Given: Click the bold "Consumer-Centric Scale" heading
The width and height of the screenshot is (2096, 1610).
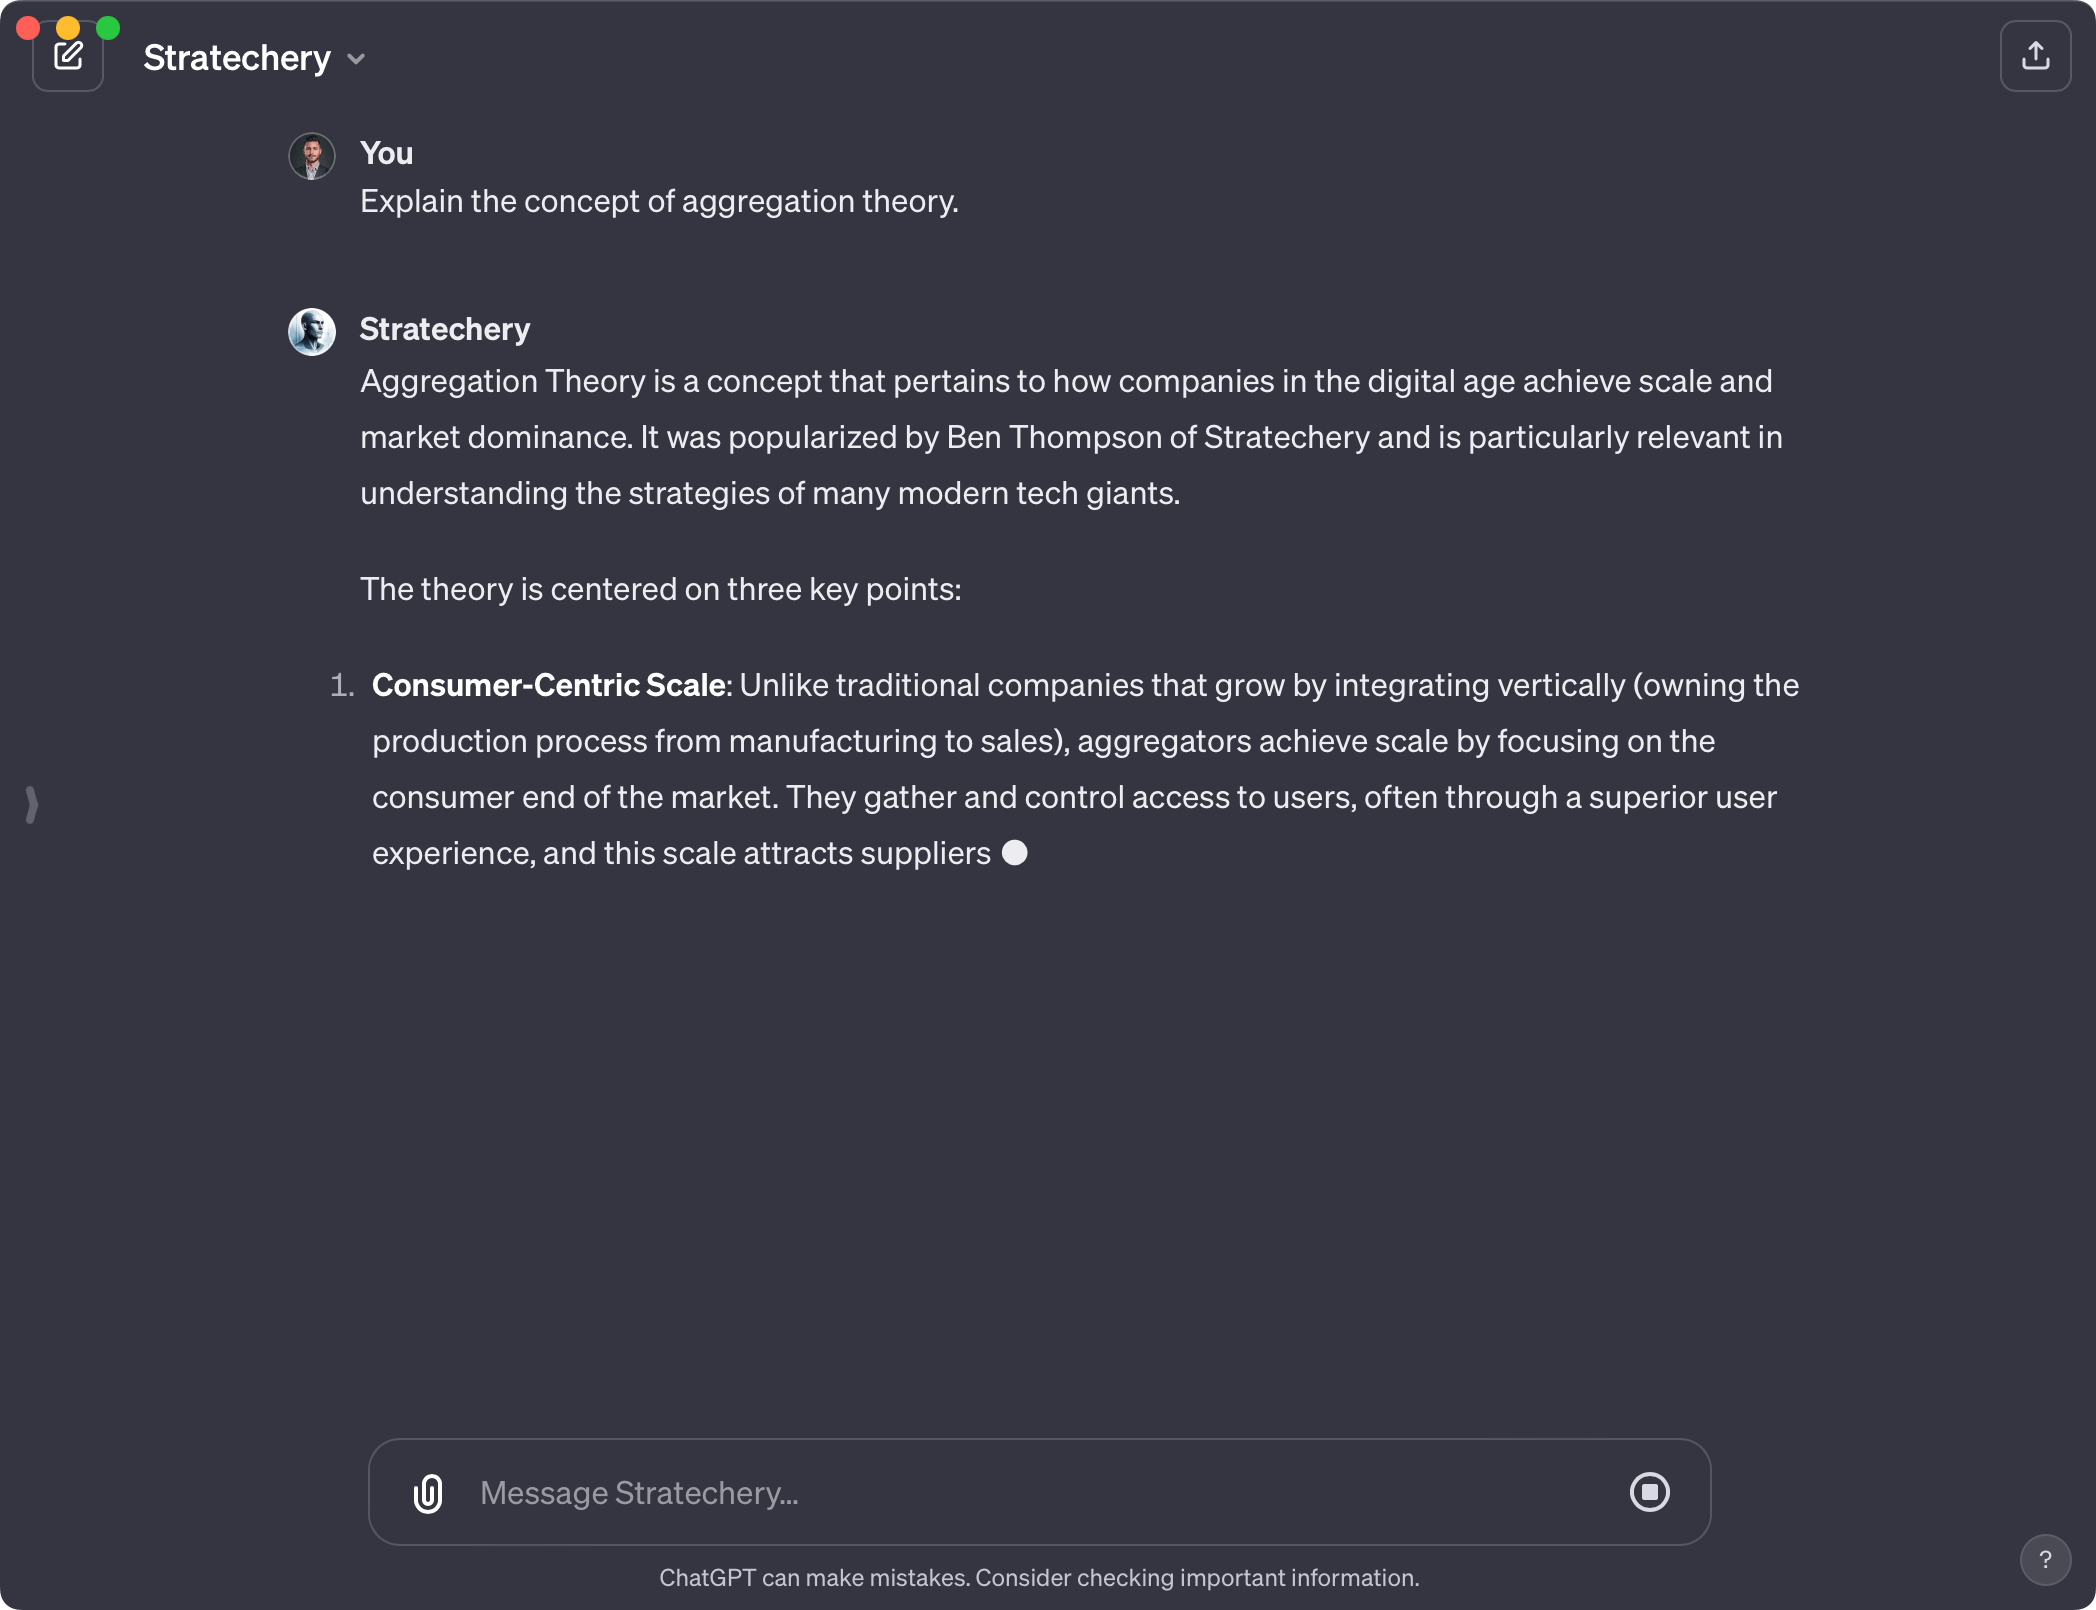Looking at the screenshot, I should (x=548, y=685).
